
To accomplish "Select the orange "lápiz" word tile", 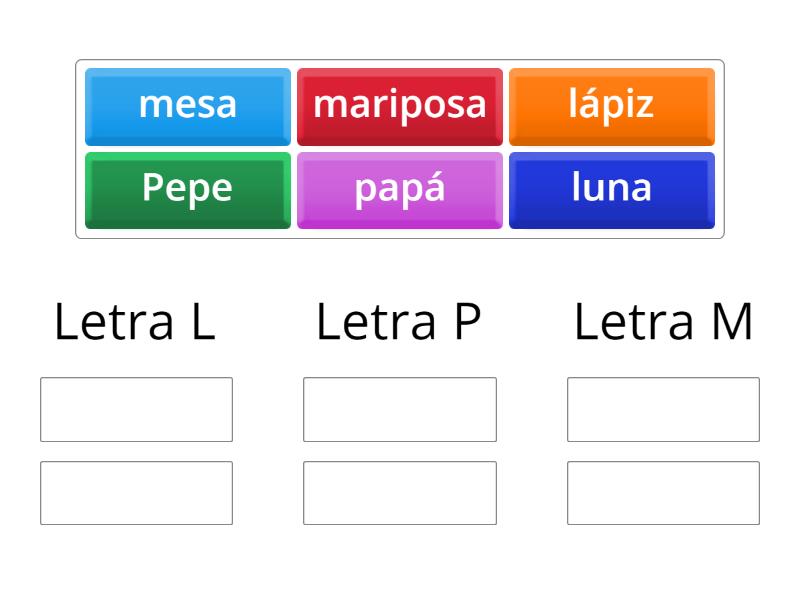I will 611,104.
